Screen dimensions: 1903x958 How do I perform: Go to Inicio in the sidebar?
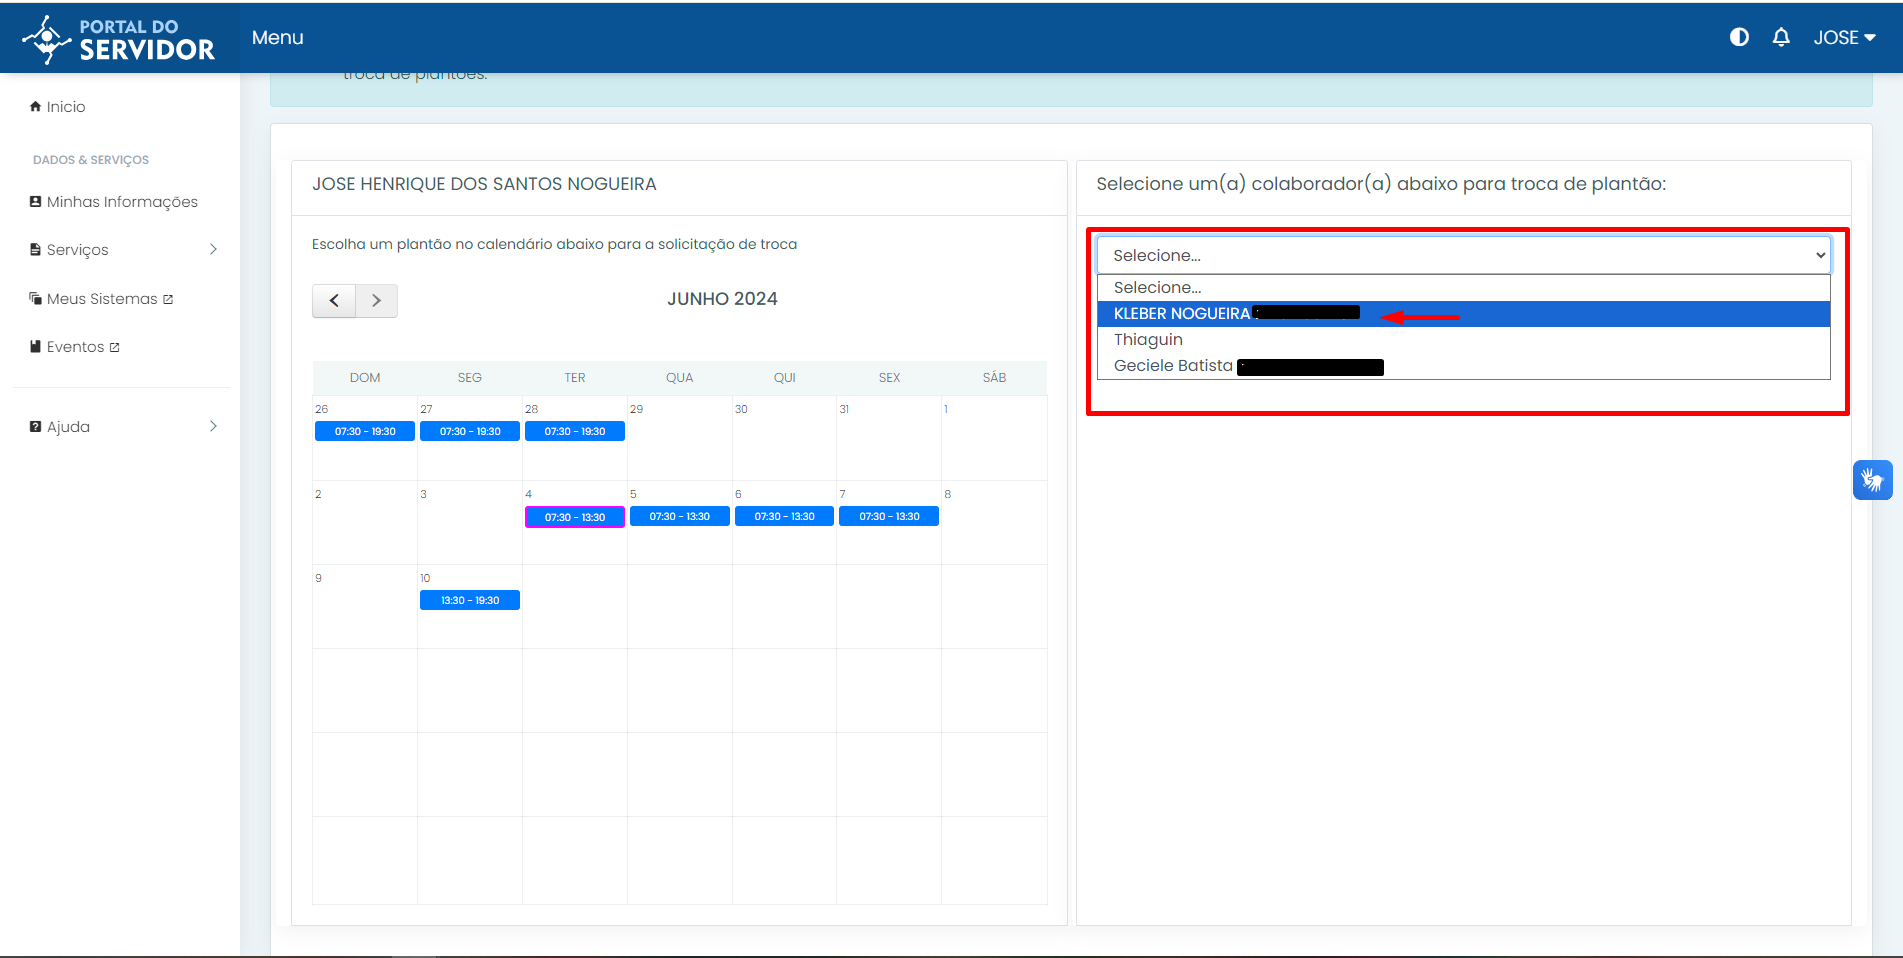(58, 106)
